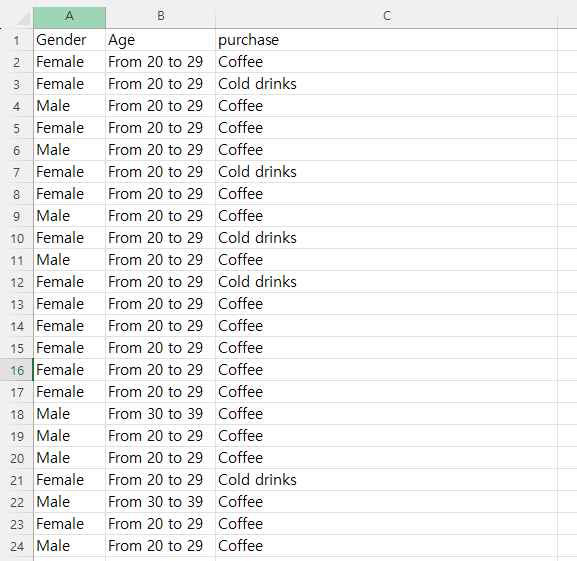
Task: Click the age cell in row 15
Action: click(x=160, y=348)
